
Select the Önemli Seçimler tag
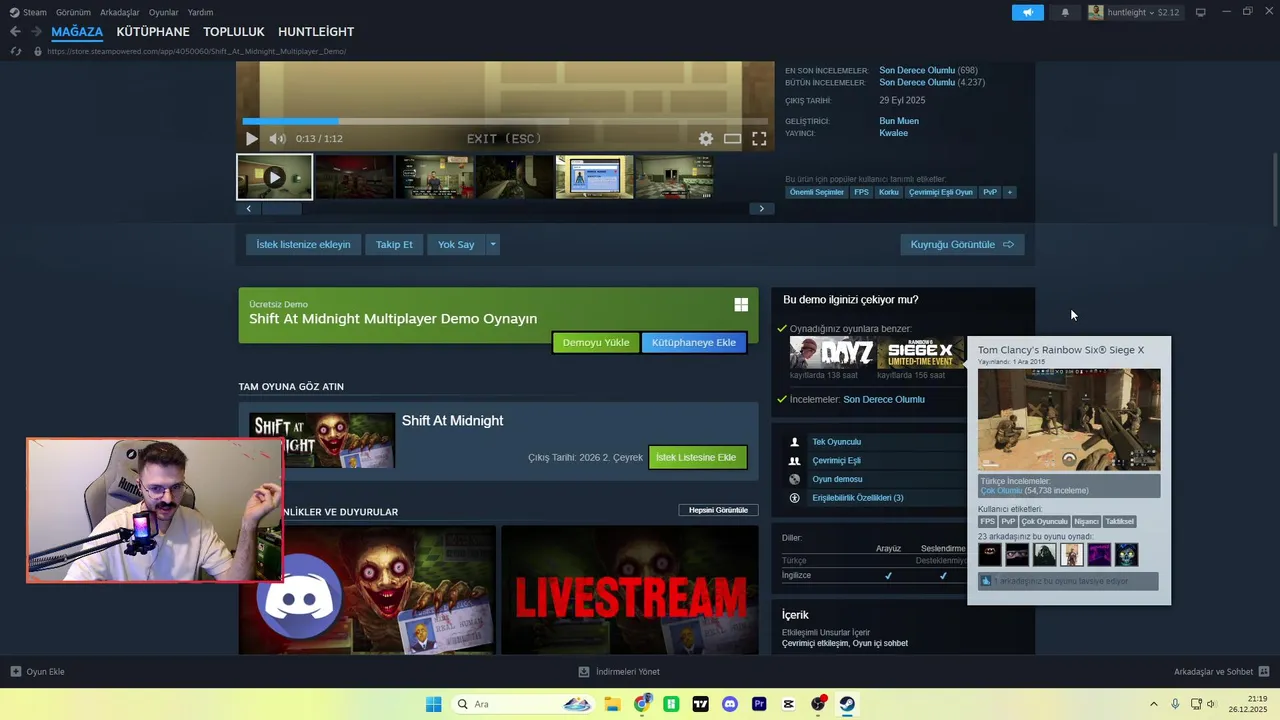817,192
